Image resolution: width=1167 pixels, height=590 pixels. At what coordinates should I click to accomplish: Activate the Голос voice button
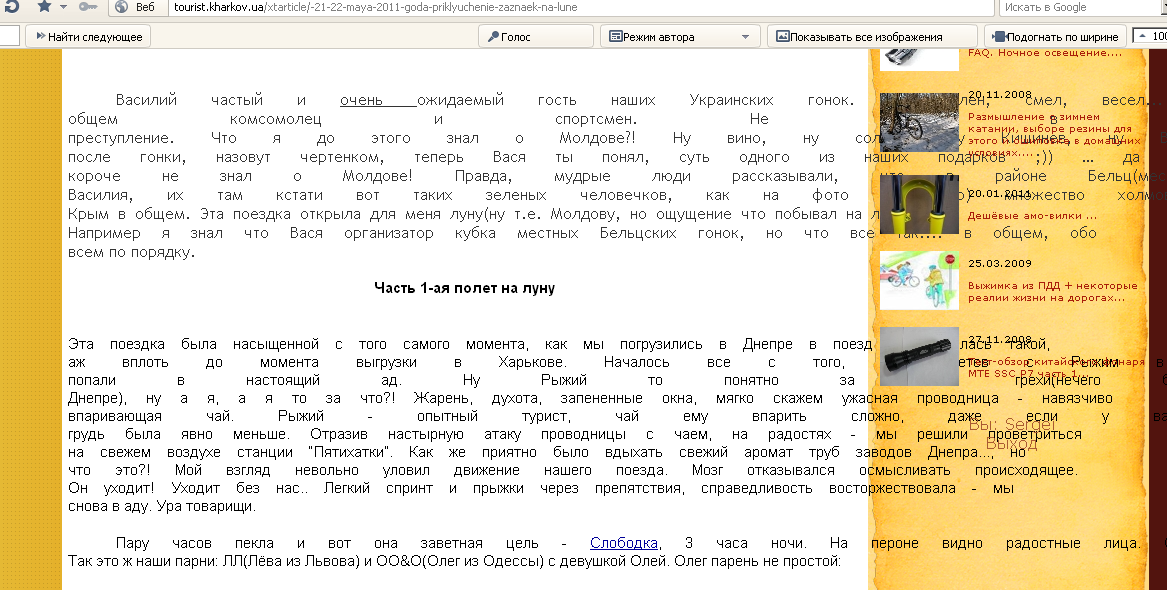click(x=509, y=37)
